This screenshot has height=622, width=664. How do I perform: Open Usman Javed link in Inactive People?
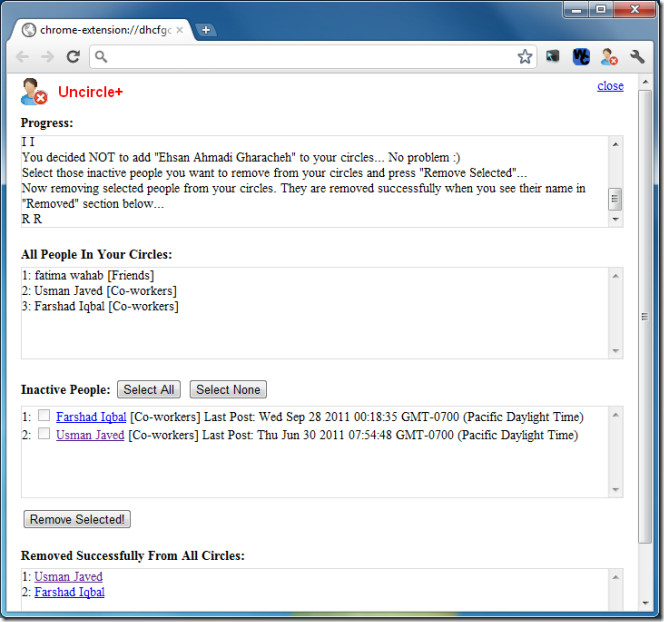[x=90, y=435]
